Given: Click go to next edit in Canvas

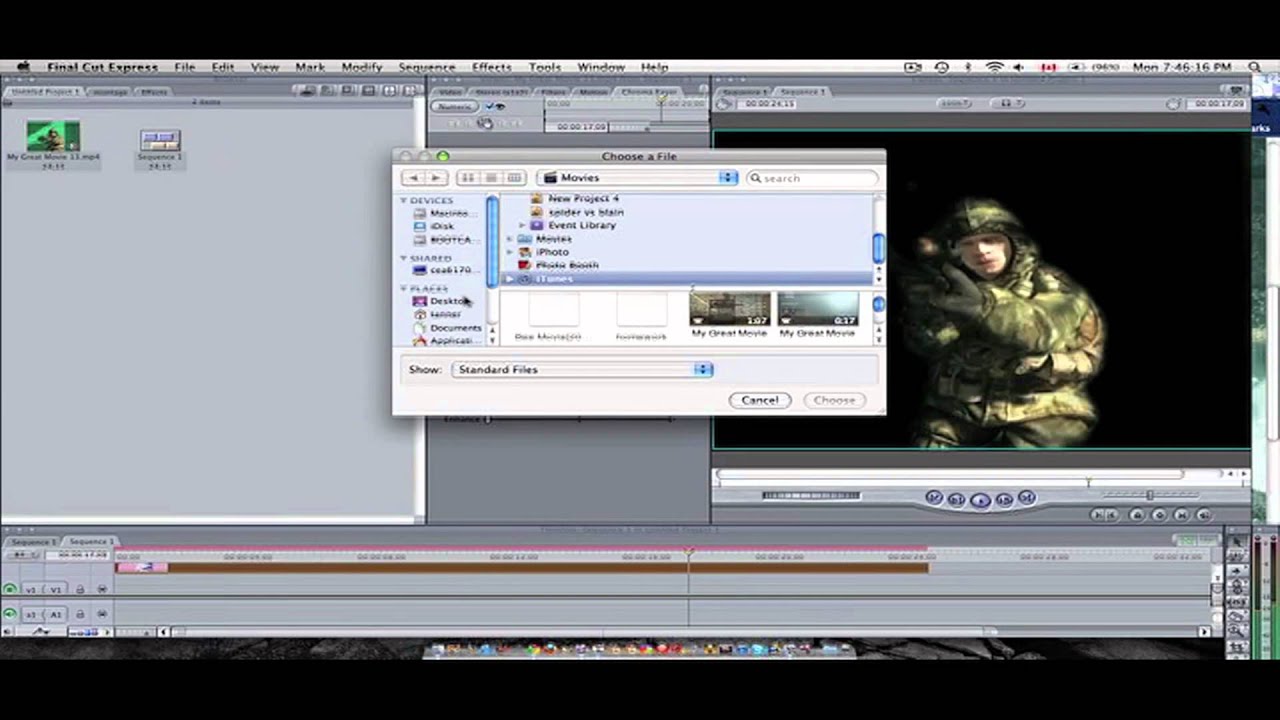Looking at the screenshot, I should click(1026, 498).
